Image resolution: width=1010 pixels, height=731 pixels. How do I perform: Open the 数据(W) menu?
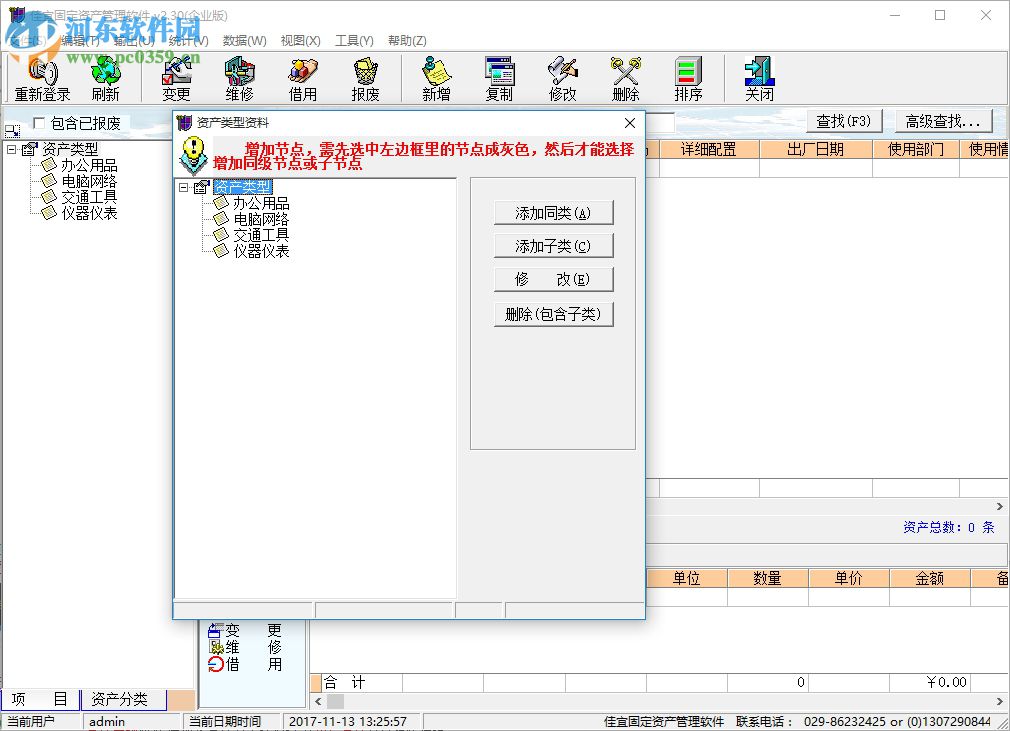[245, 40]
